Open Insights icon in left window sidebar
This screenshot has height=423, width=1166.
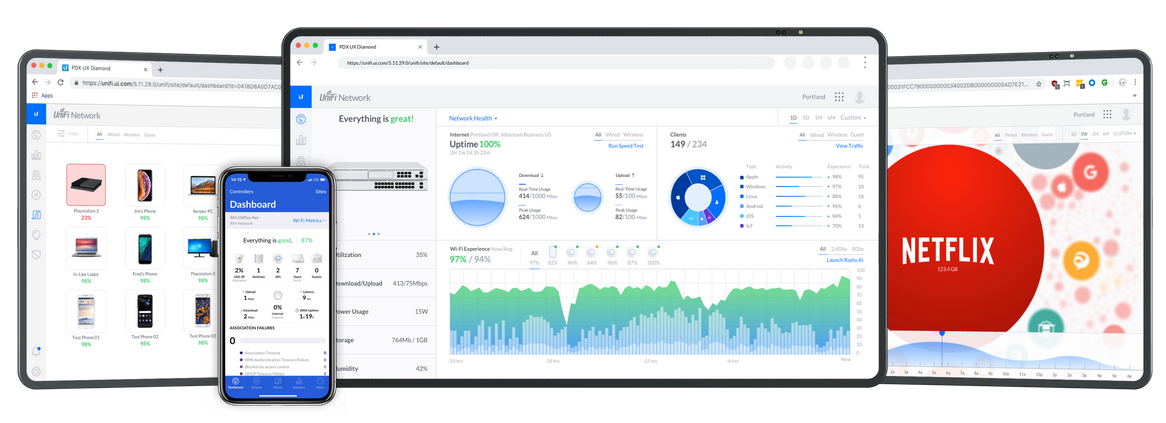(36, 234)
